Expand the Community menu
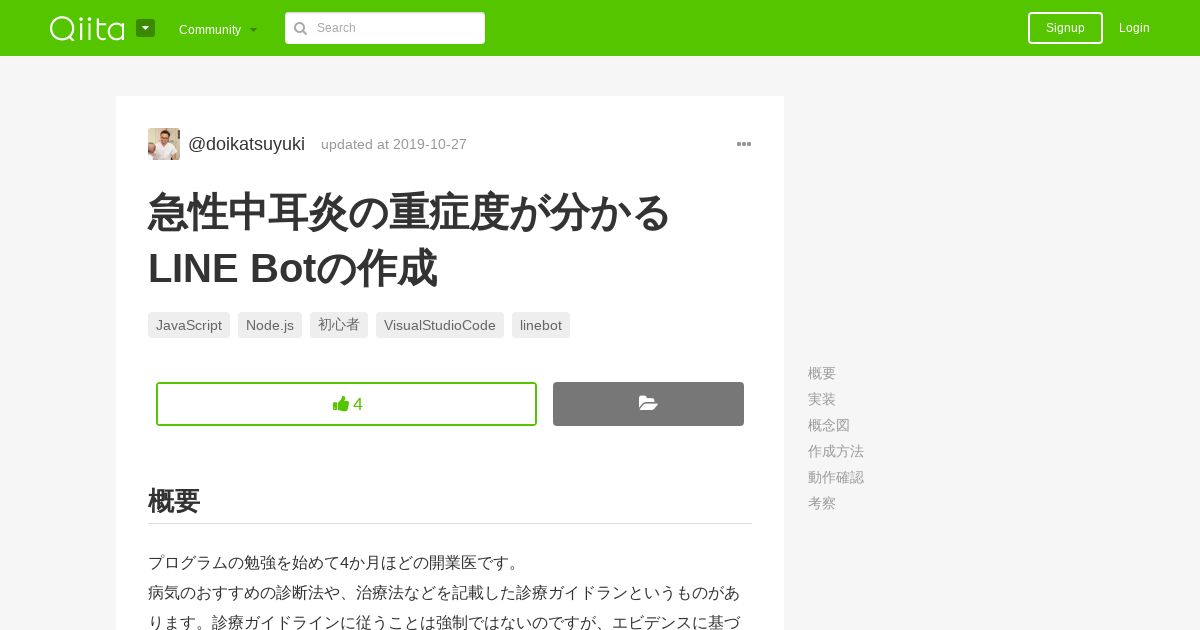Viewport: 1200px width, 630px height. 218,30
